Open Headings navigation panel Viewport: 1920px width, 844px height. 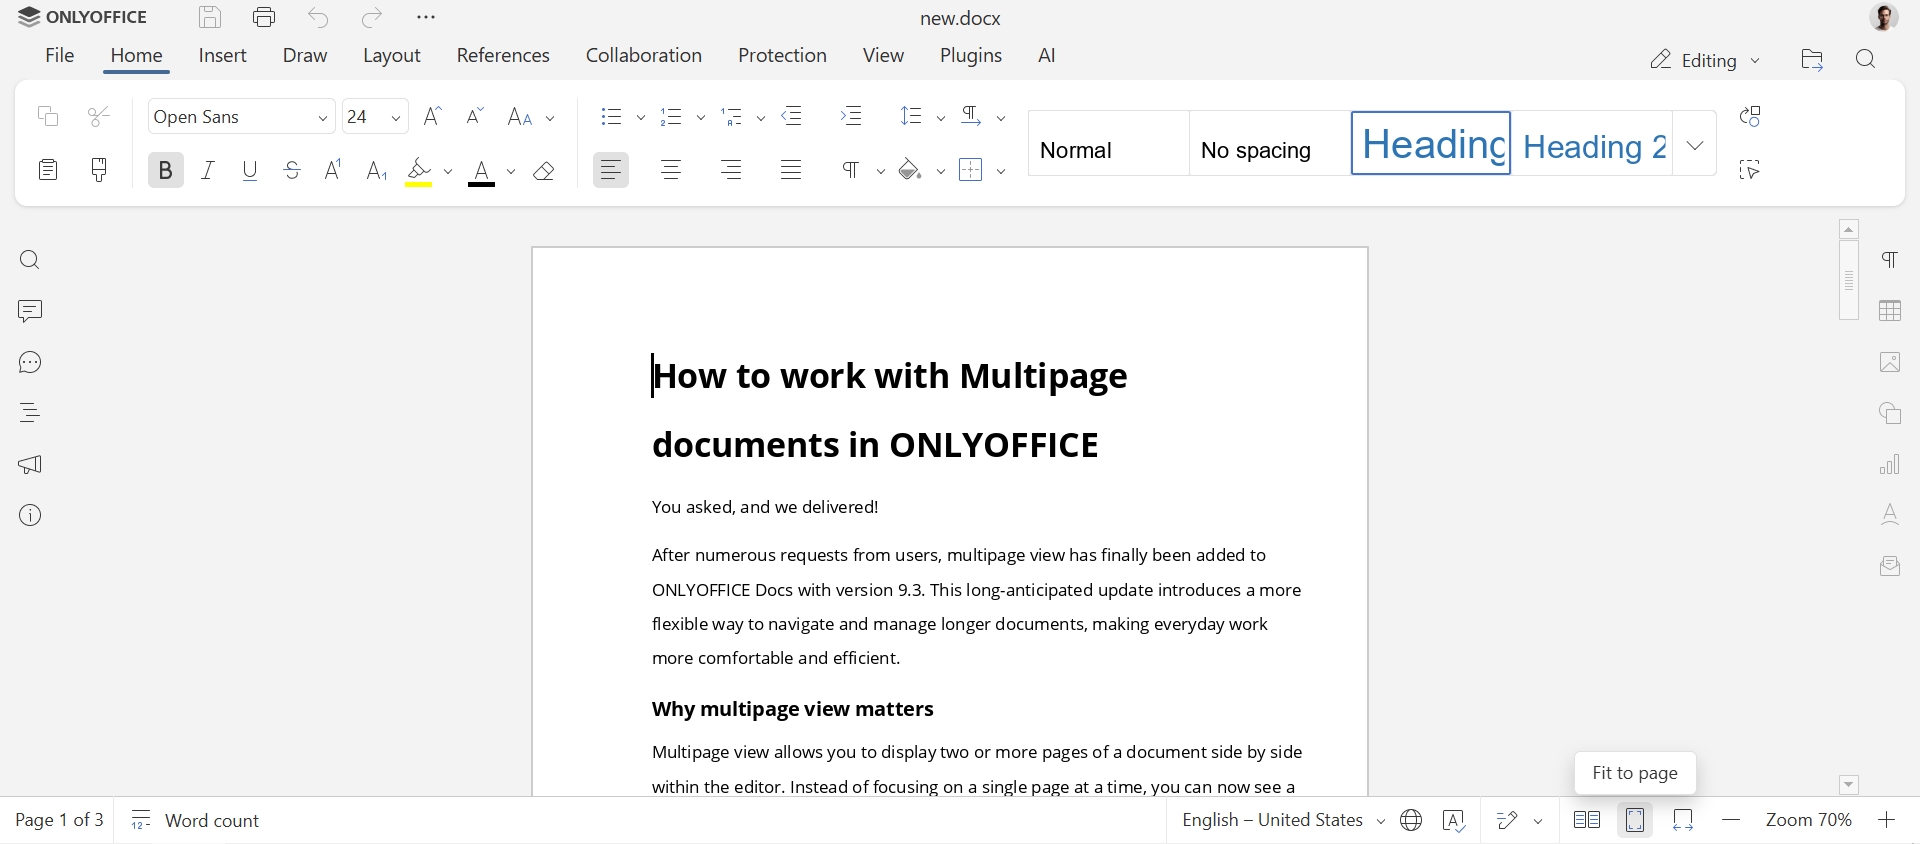coord(30,413)
